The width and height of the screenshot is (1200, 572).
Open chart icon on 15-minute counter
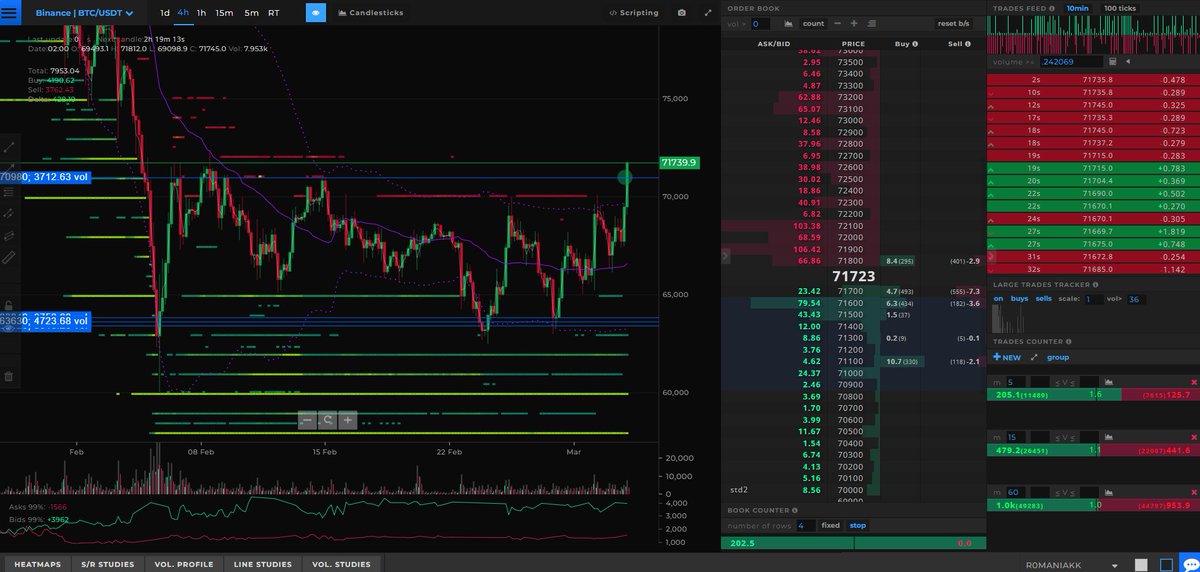point(1107,438)
